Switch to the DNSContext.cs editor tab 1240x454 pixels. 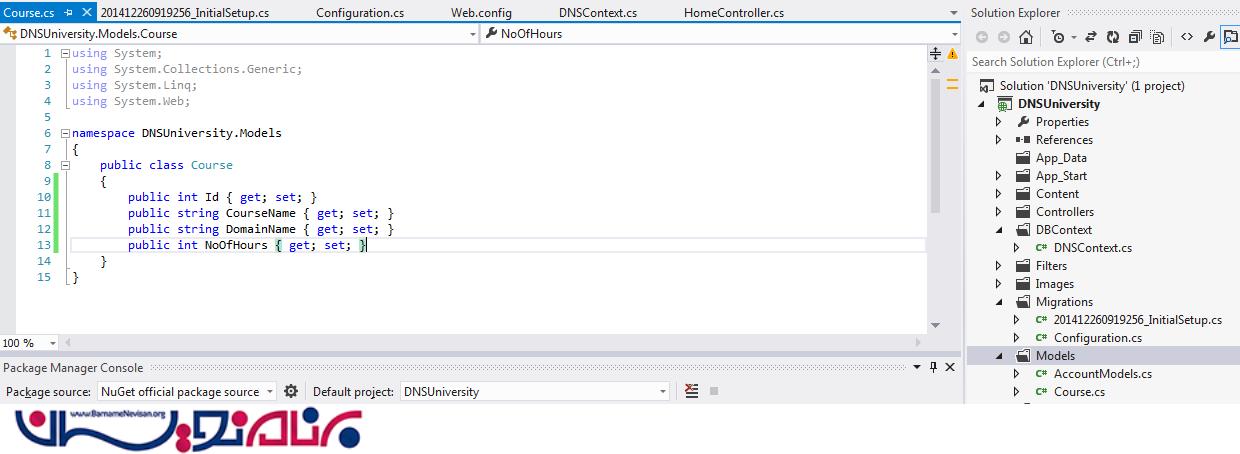[598, 13]
